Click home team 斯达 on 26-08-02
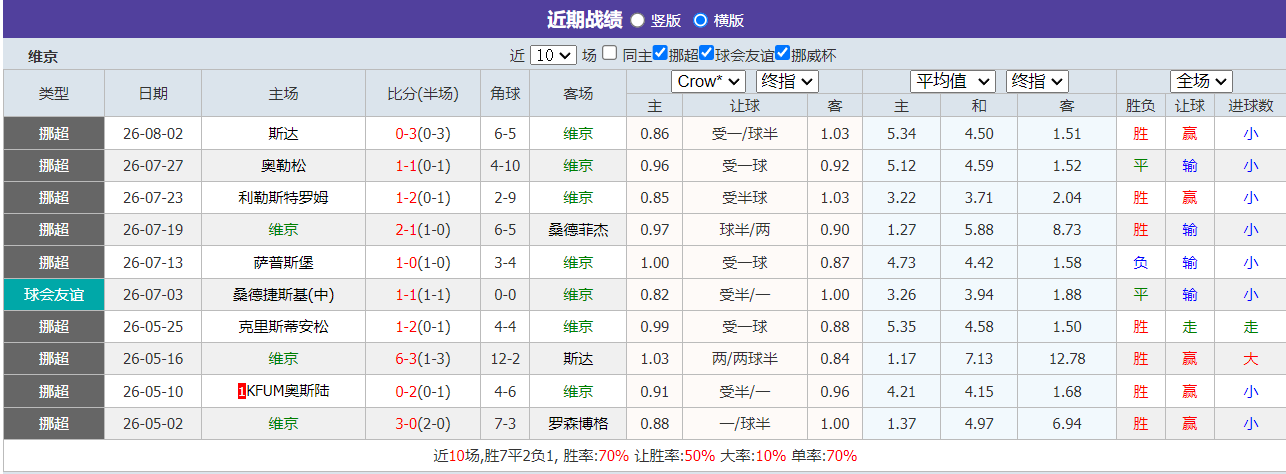This screenshot has width=1286, height=474. pyautogui.click(x=283, y=133)
